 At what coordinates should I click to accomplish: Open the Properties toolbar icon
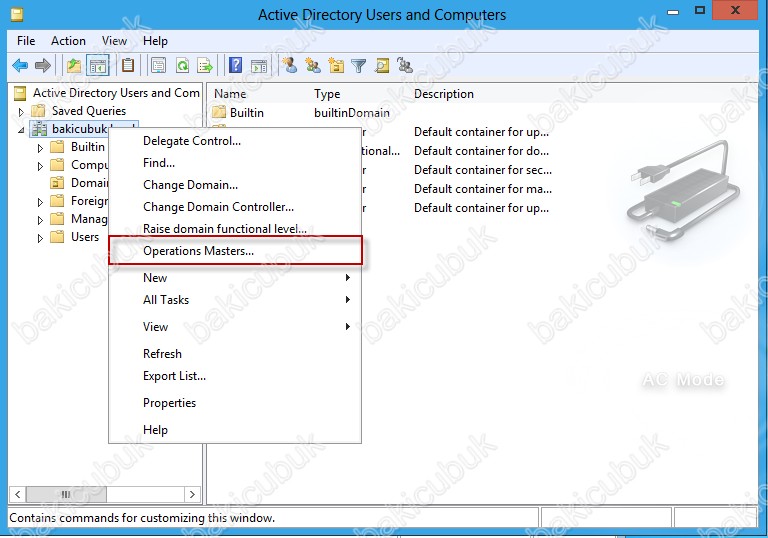tap(158, 65)
